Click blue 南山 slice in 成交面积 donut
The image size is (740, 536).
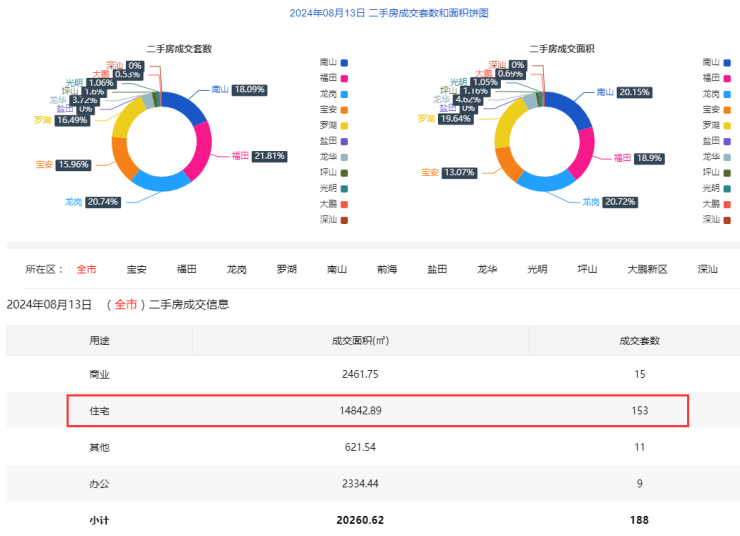pos(570,107)
